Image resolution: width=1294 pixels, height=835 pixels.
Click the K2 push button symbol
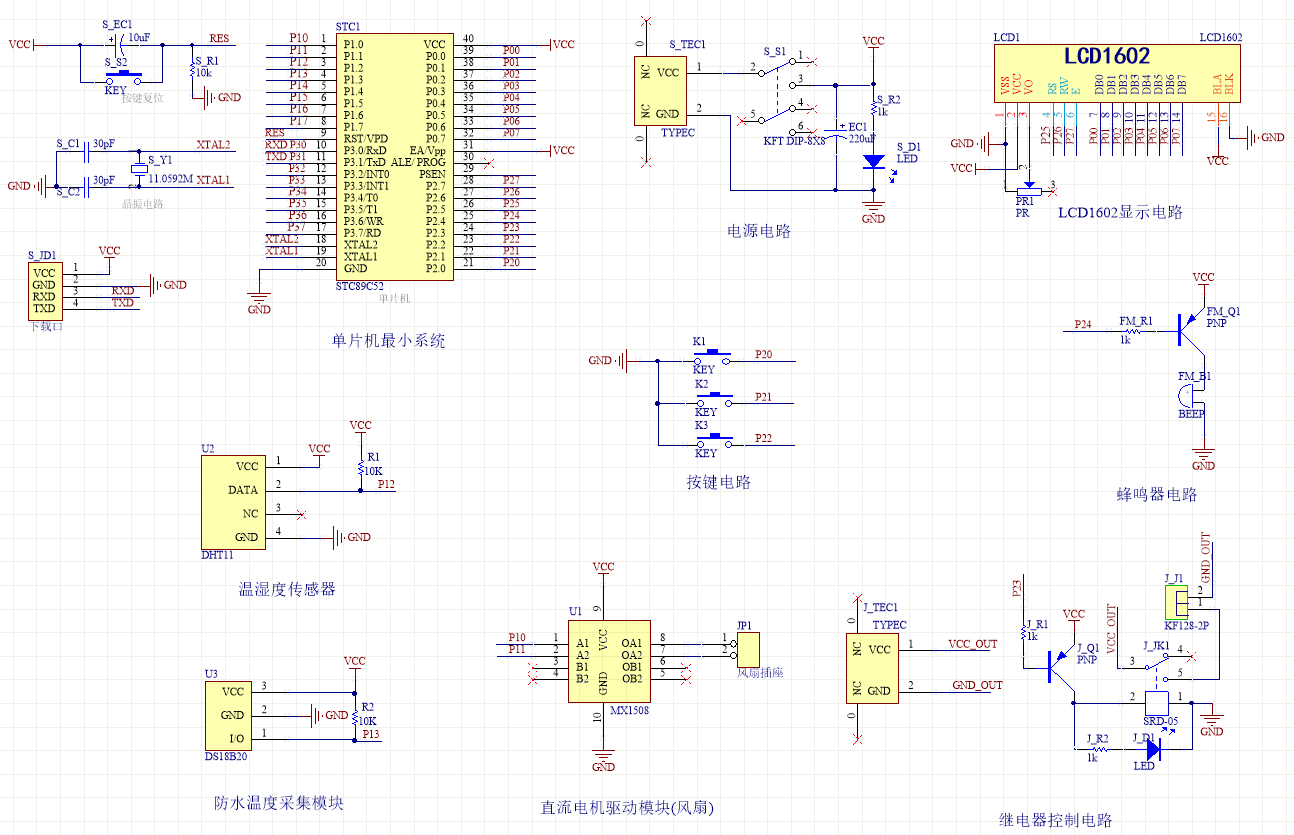coord(713,400)
